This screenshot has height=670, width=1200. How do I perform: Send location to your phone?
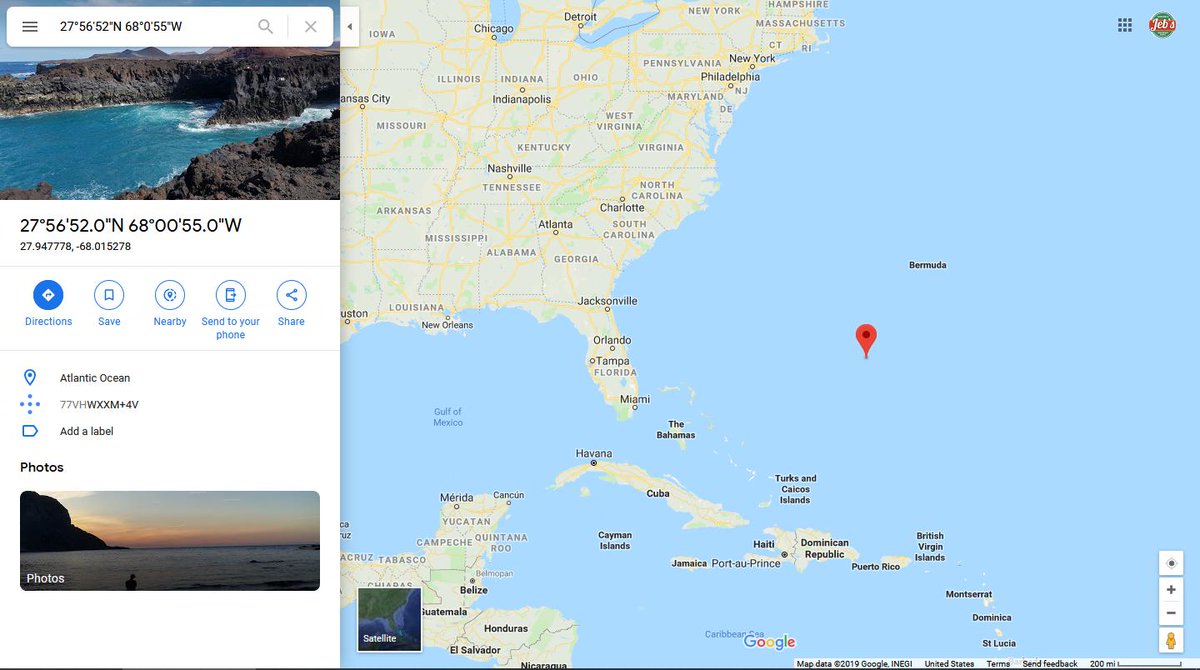pos(230,310)
